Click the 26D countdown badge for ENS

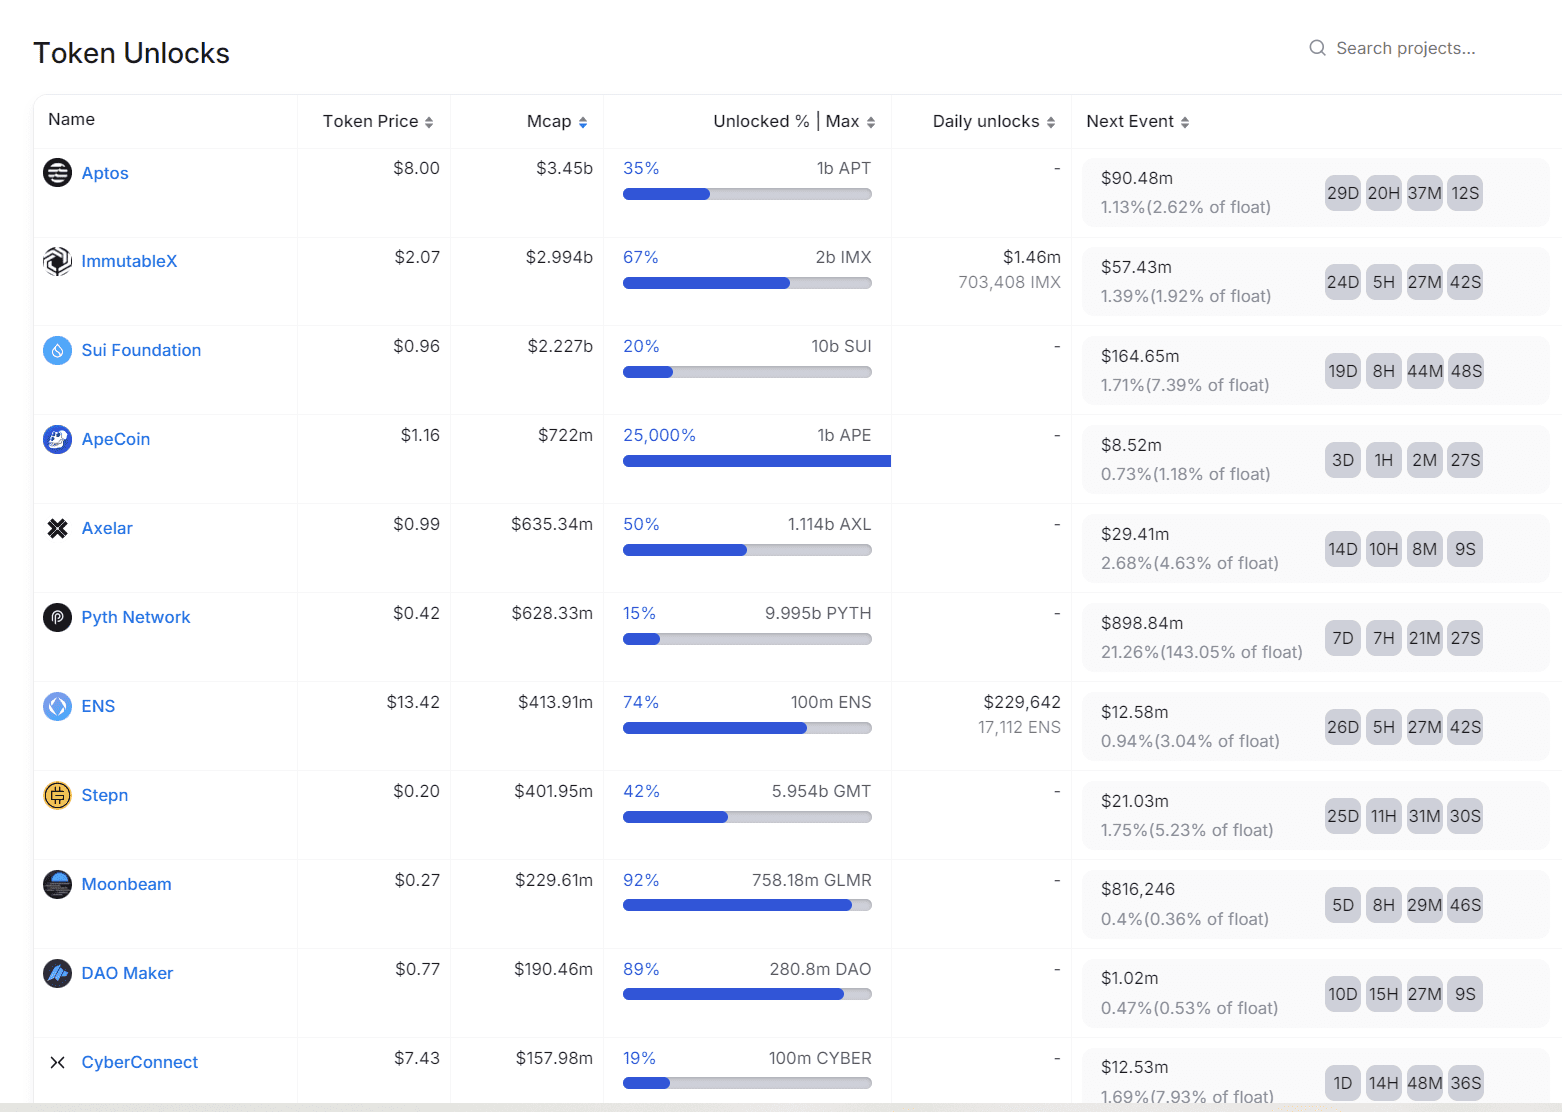tap(1343, 727)
